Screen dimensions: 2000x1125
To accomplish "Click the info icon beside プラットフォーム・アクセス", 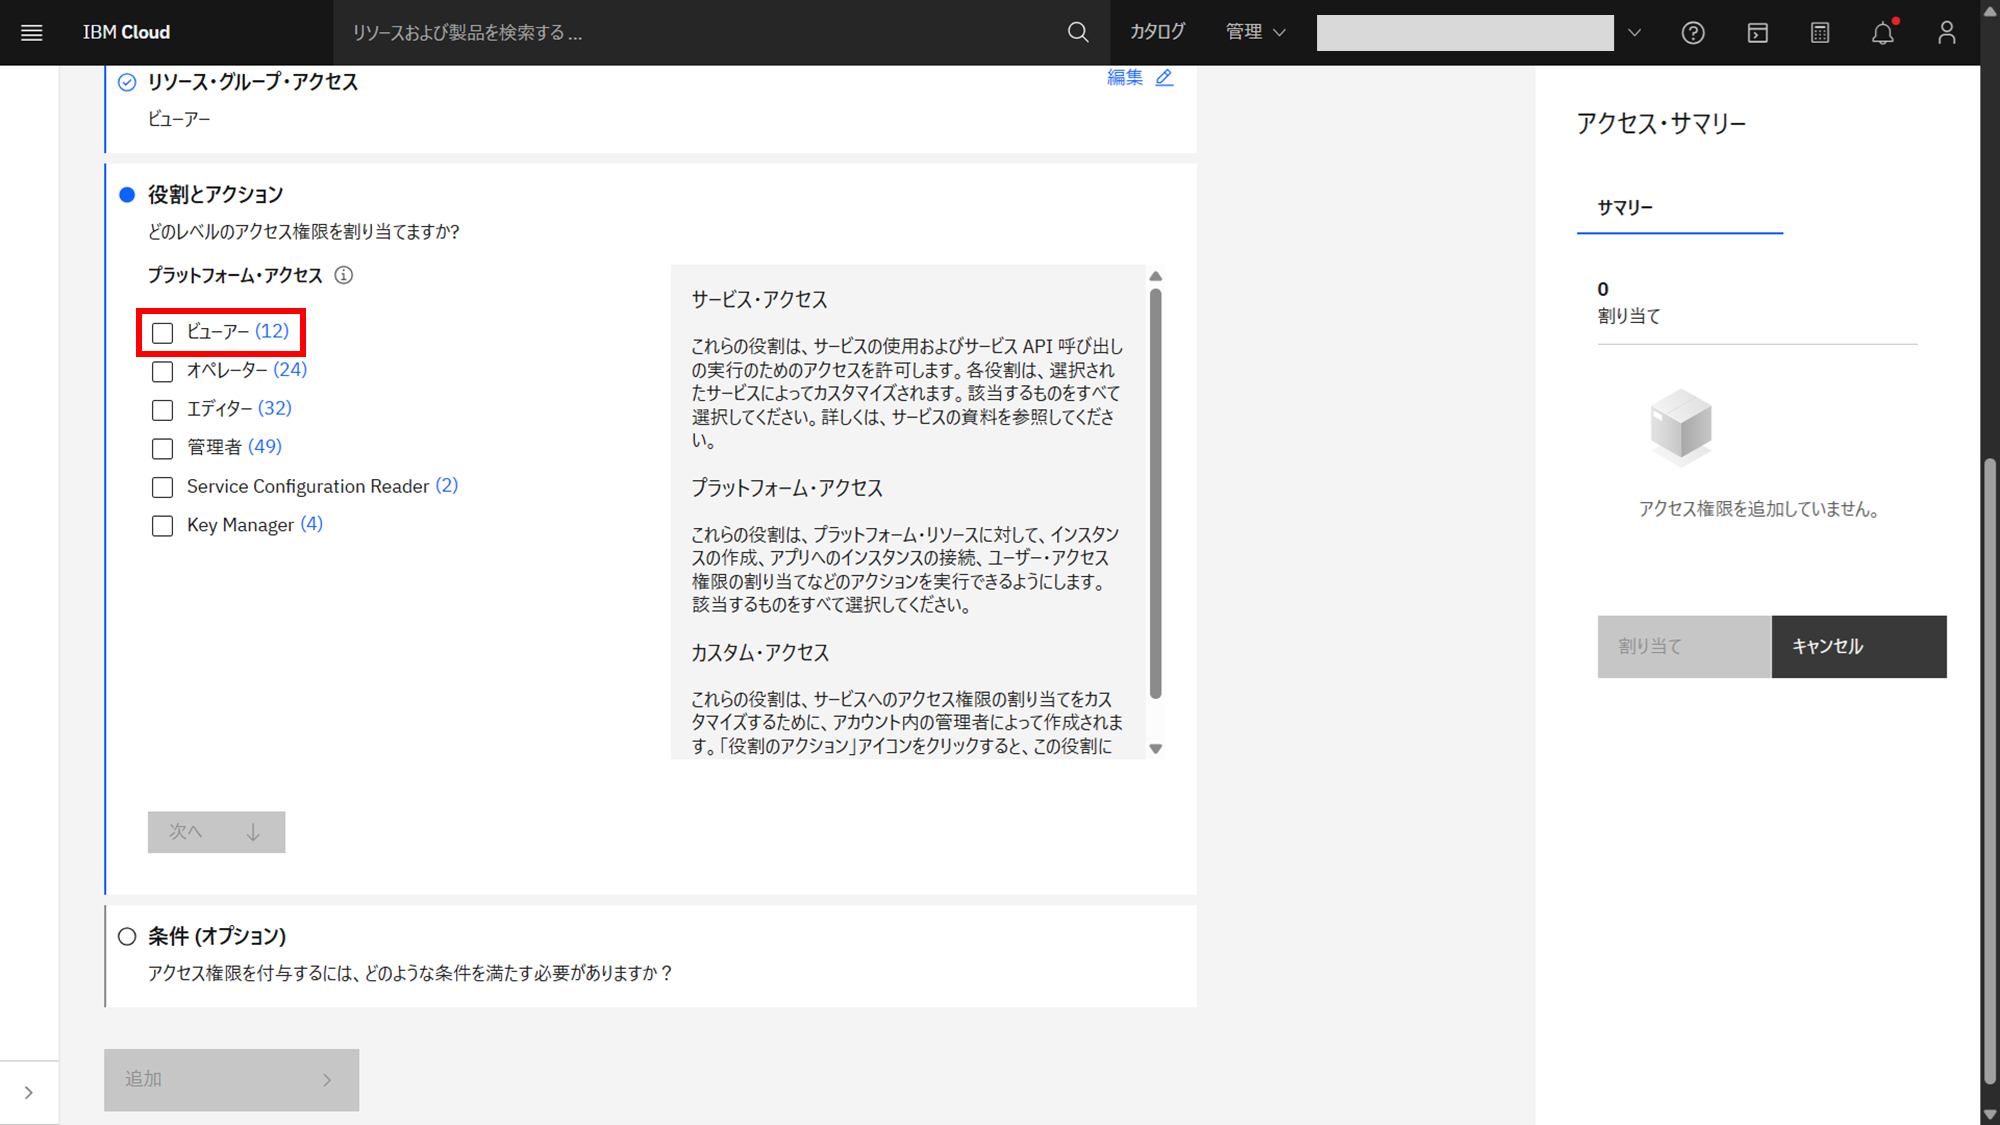I will point(343,275).
